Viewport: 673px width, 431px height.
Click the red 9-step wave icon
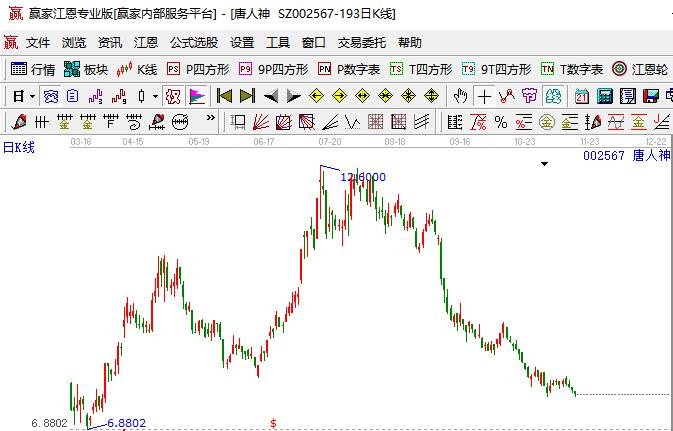pyautogui.click(x=119, y=96)
